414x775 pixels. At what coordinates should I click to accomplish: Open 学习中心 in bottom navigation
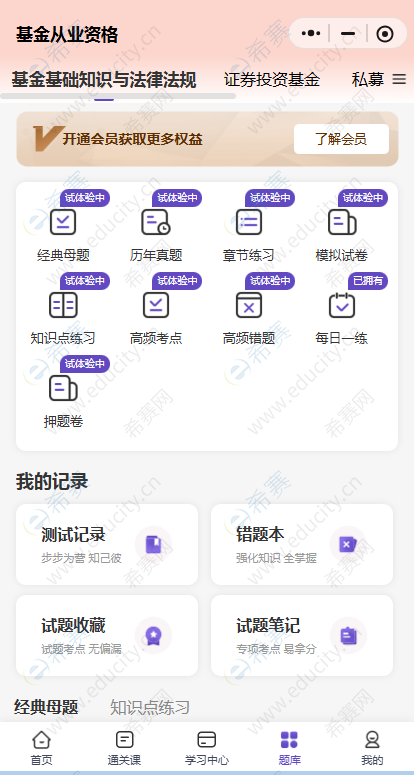coord(207,748)
